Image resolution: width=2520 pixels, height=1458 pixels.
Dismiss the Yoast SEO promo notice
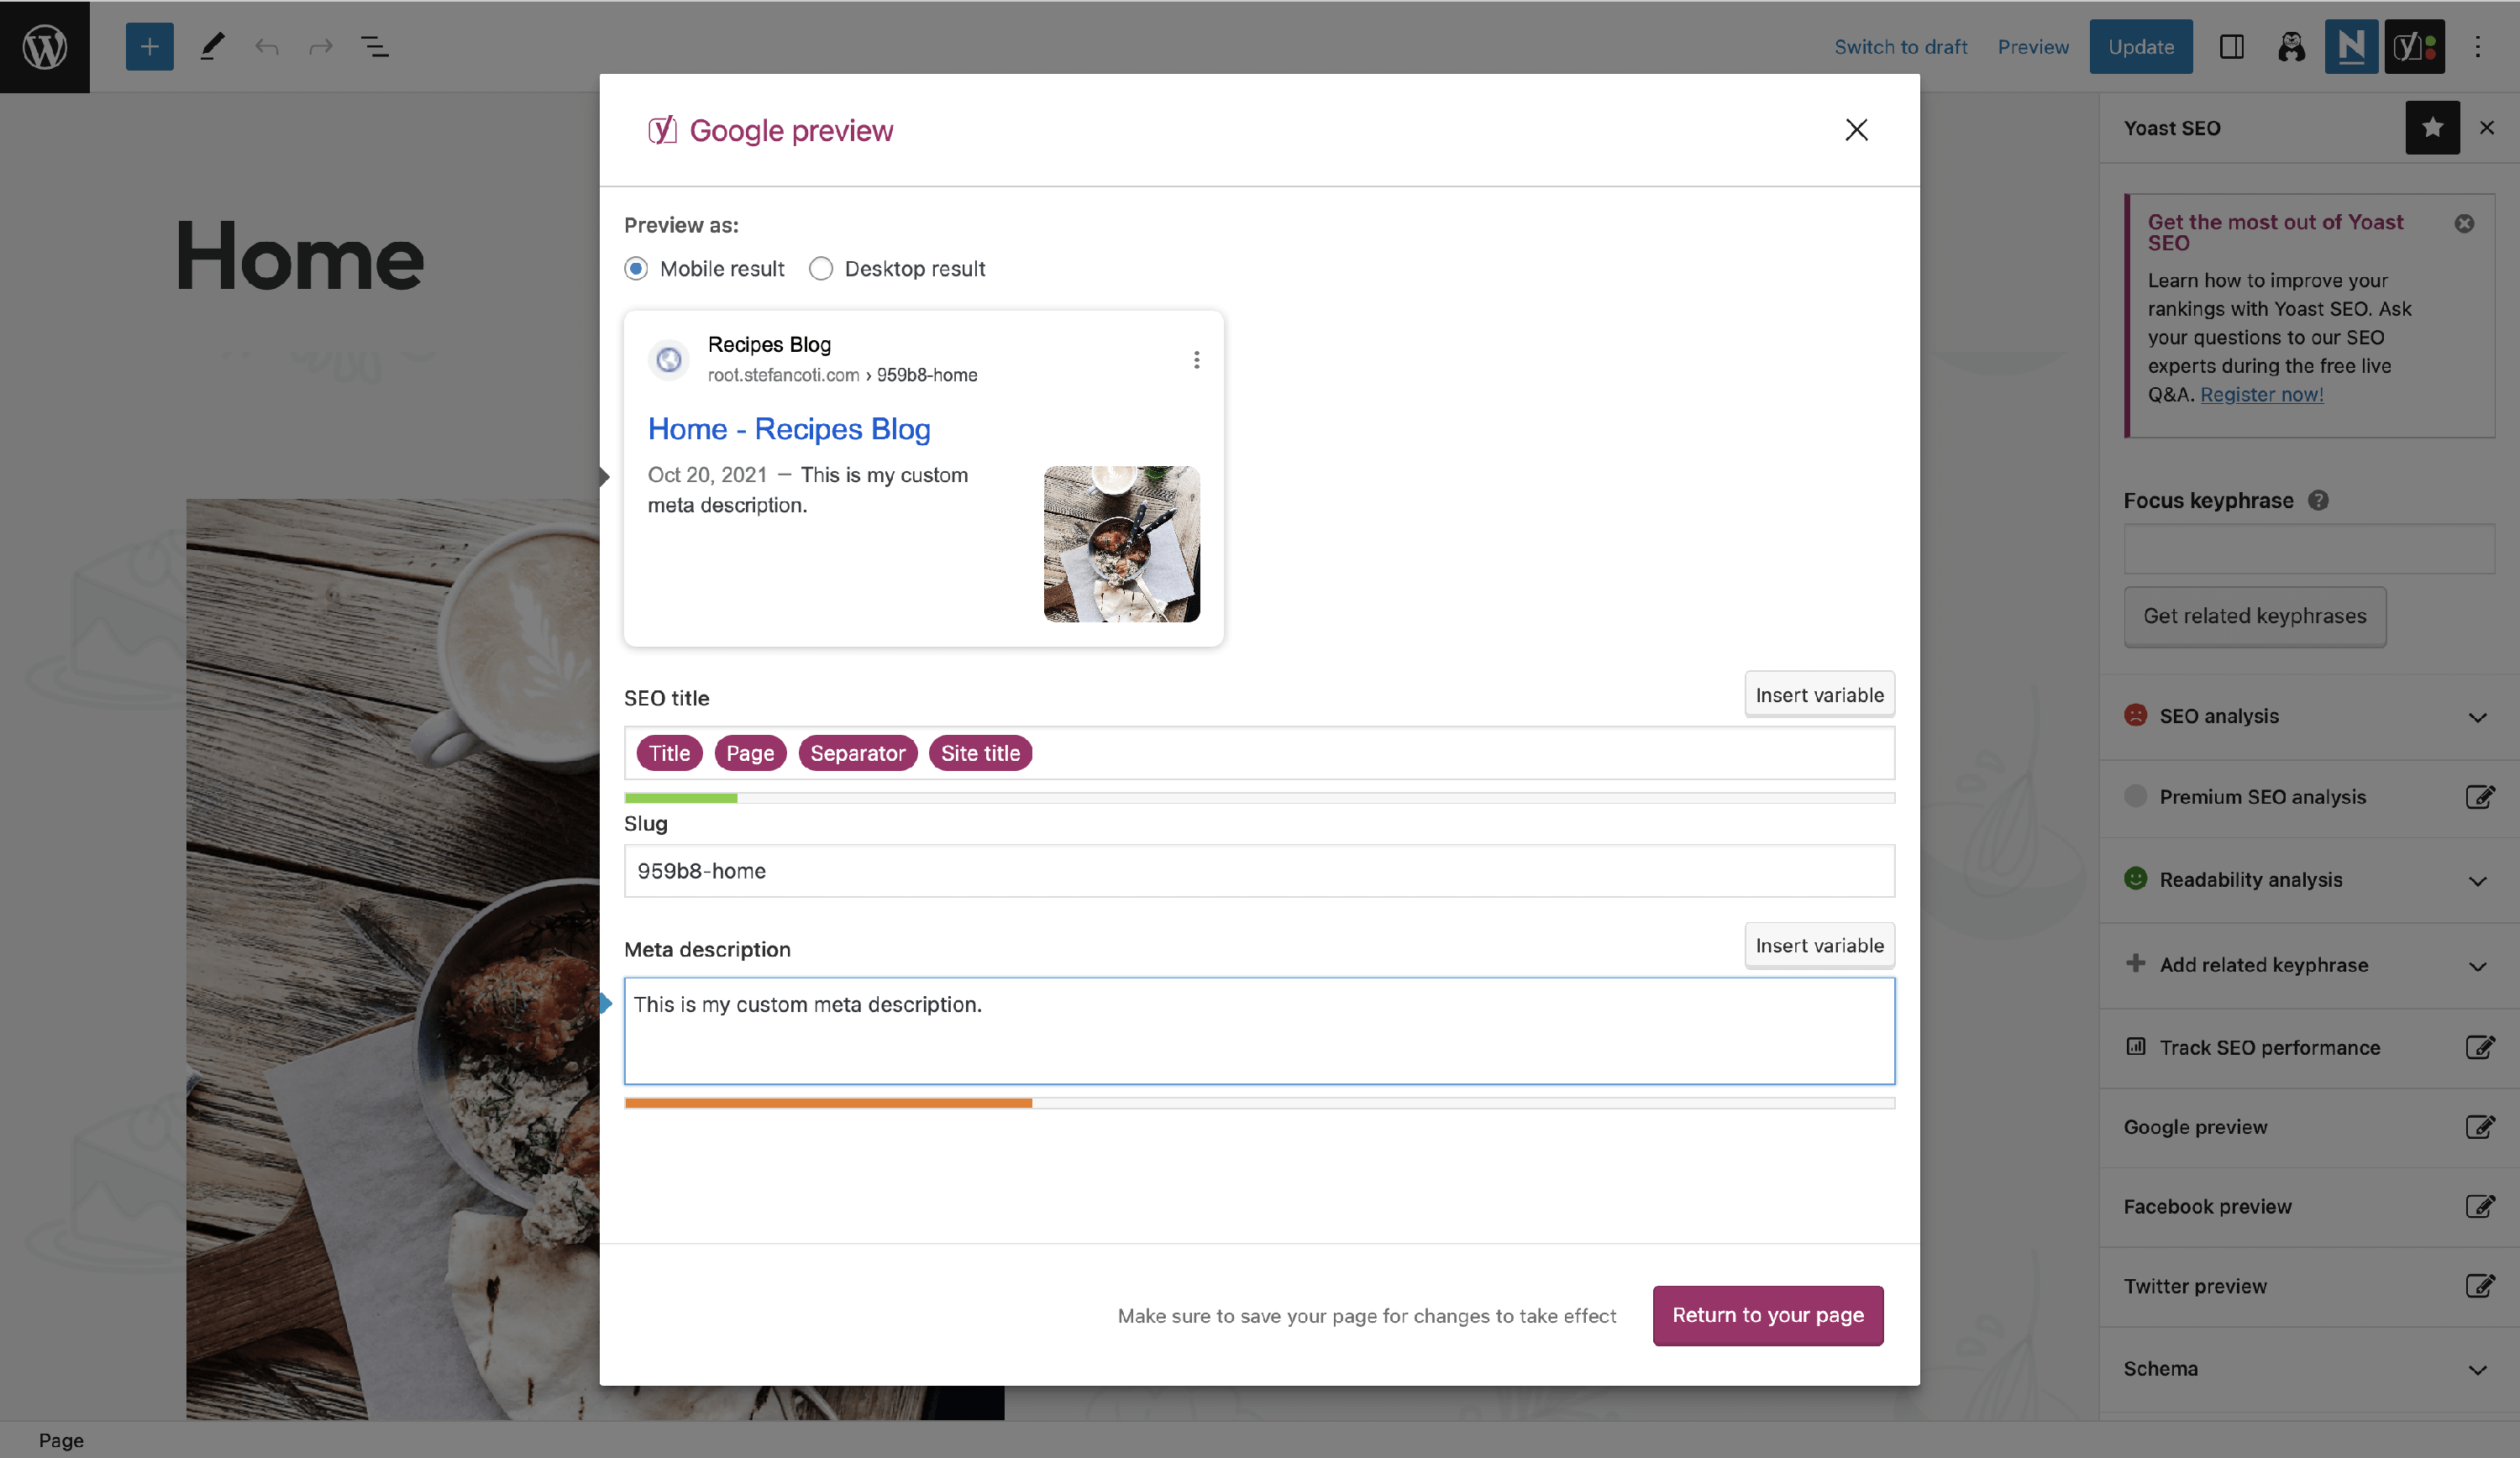pos(2464,223)
